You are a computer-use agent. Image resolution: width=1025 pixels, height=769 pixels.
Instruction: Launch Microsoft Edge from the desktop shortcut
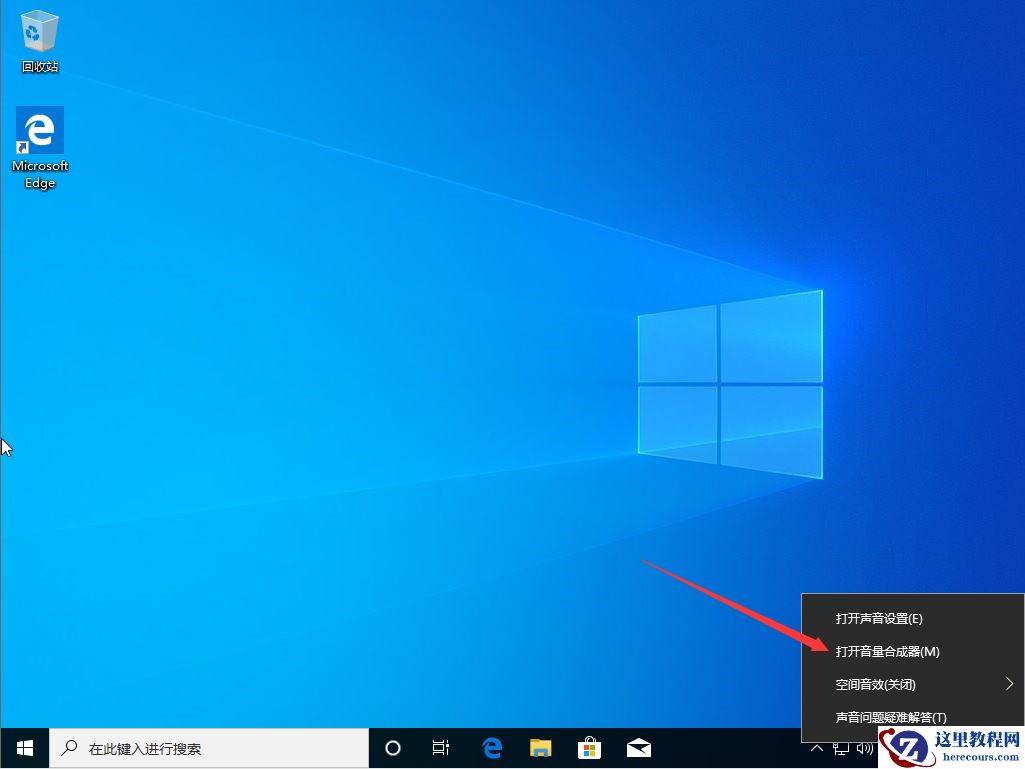click(x=39, y=132)
